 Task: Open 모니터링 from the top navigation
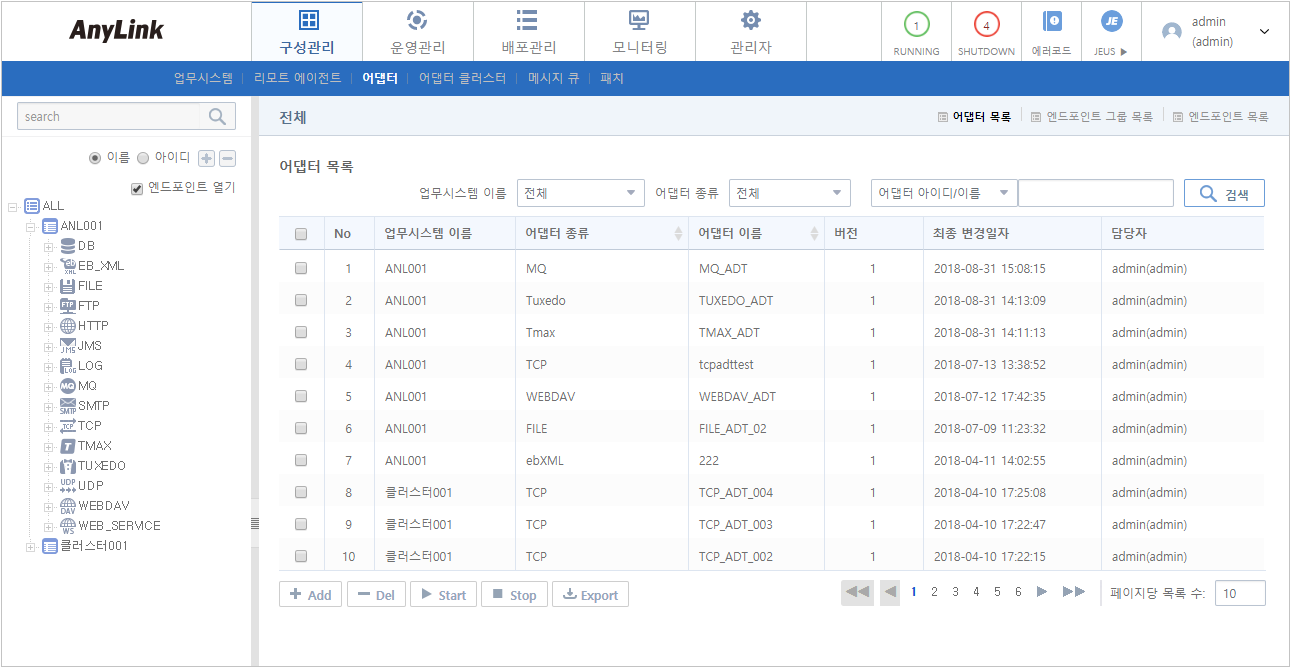click(x=639, y=32)
